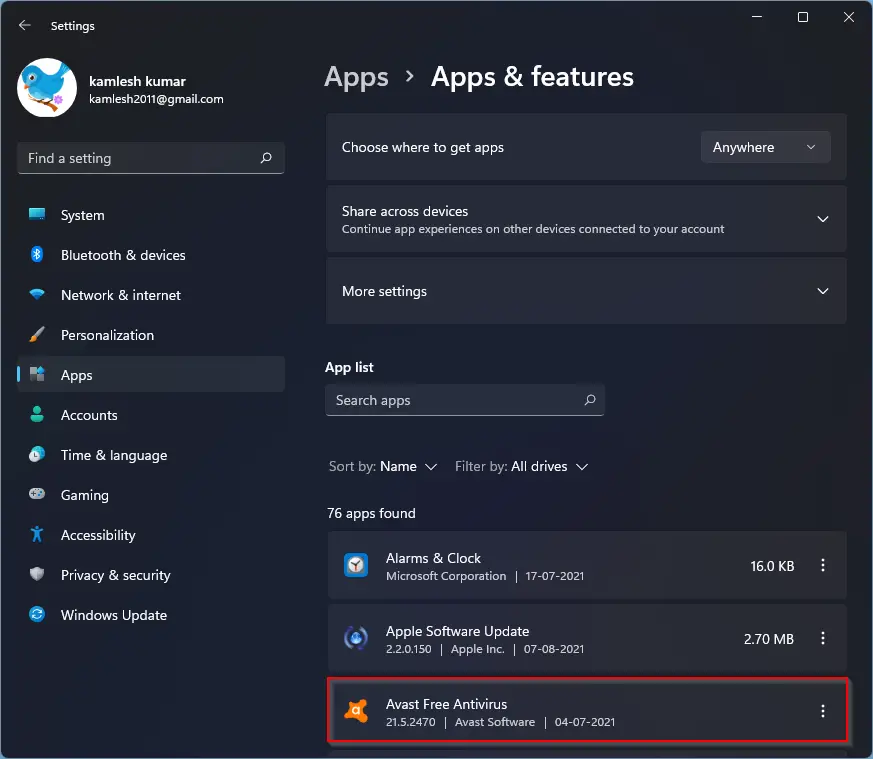
Task: Click the Apple Software Update app name
Action: 458,631
